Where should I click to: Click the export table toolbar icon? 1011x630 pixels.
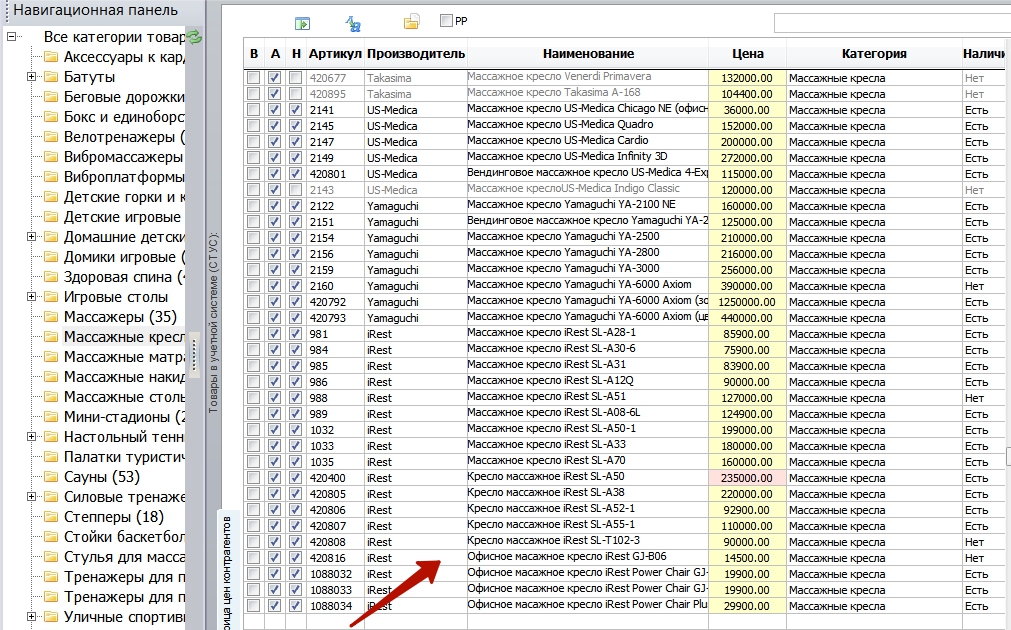pos(302,24)
